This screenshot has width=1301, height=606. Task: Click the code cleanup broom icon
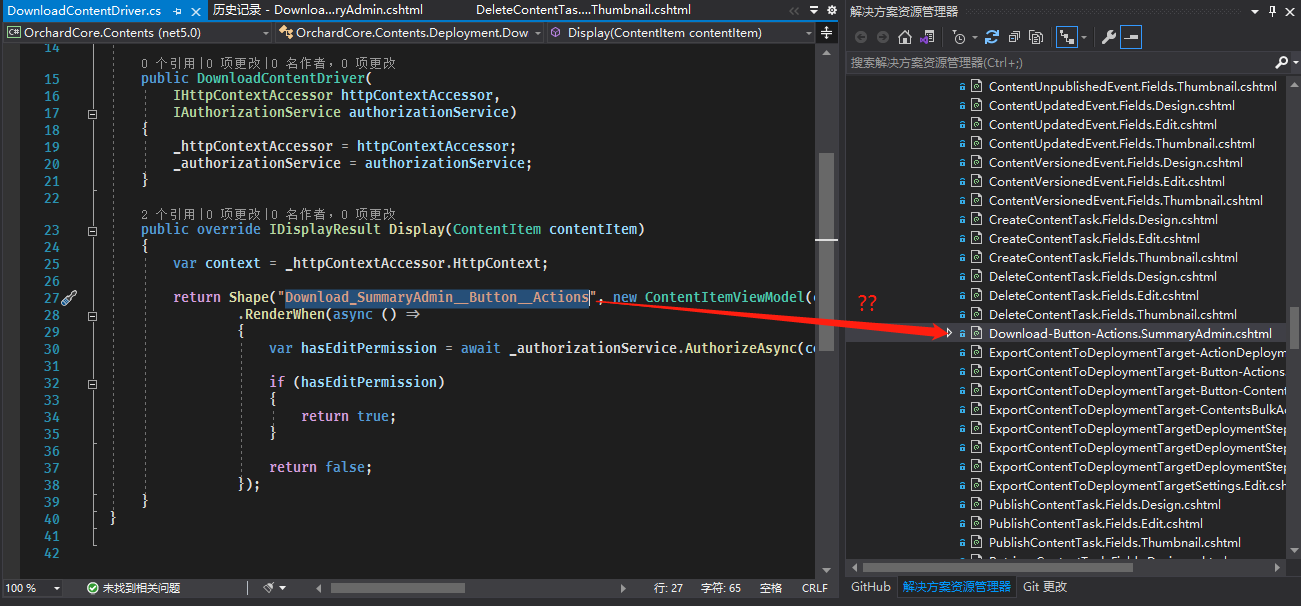point(268,588)
